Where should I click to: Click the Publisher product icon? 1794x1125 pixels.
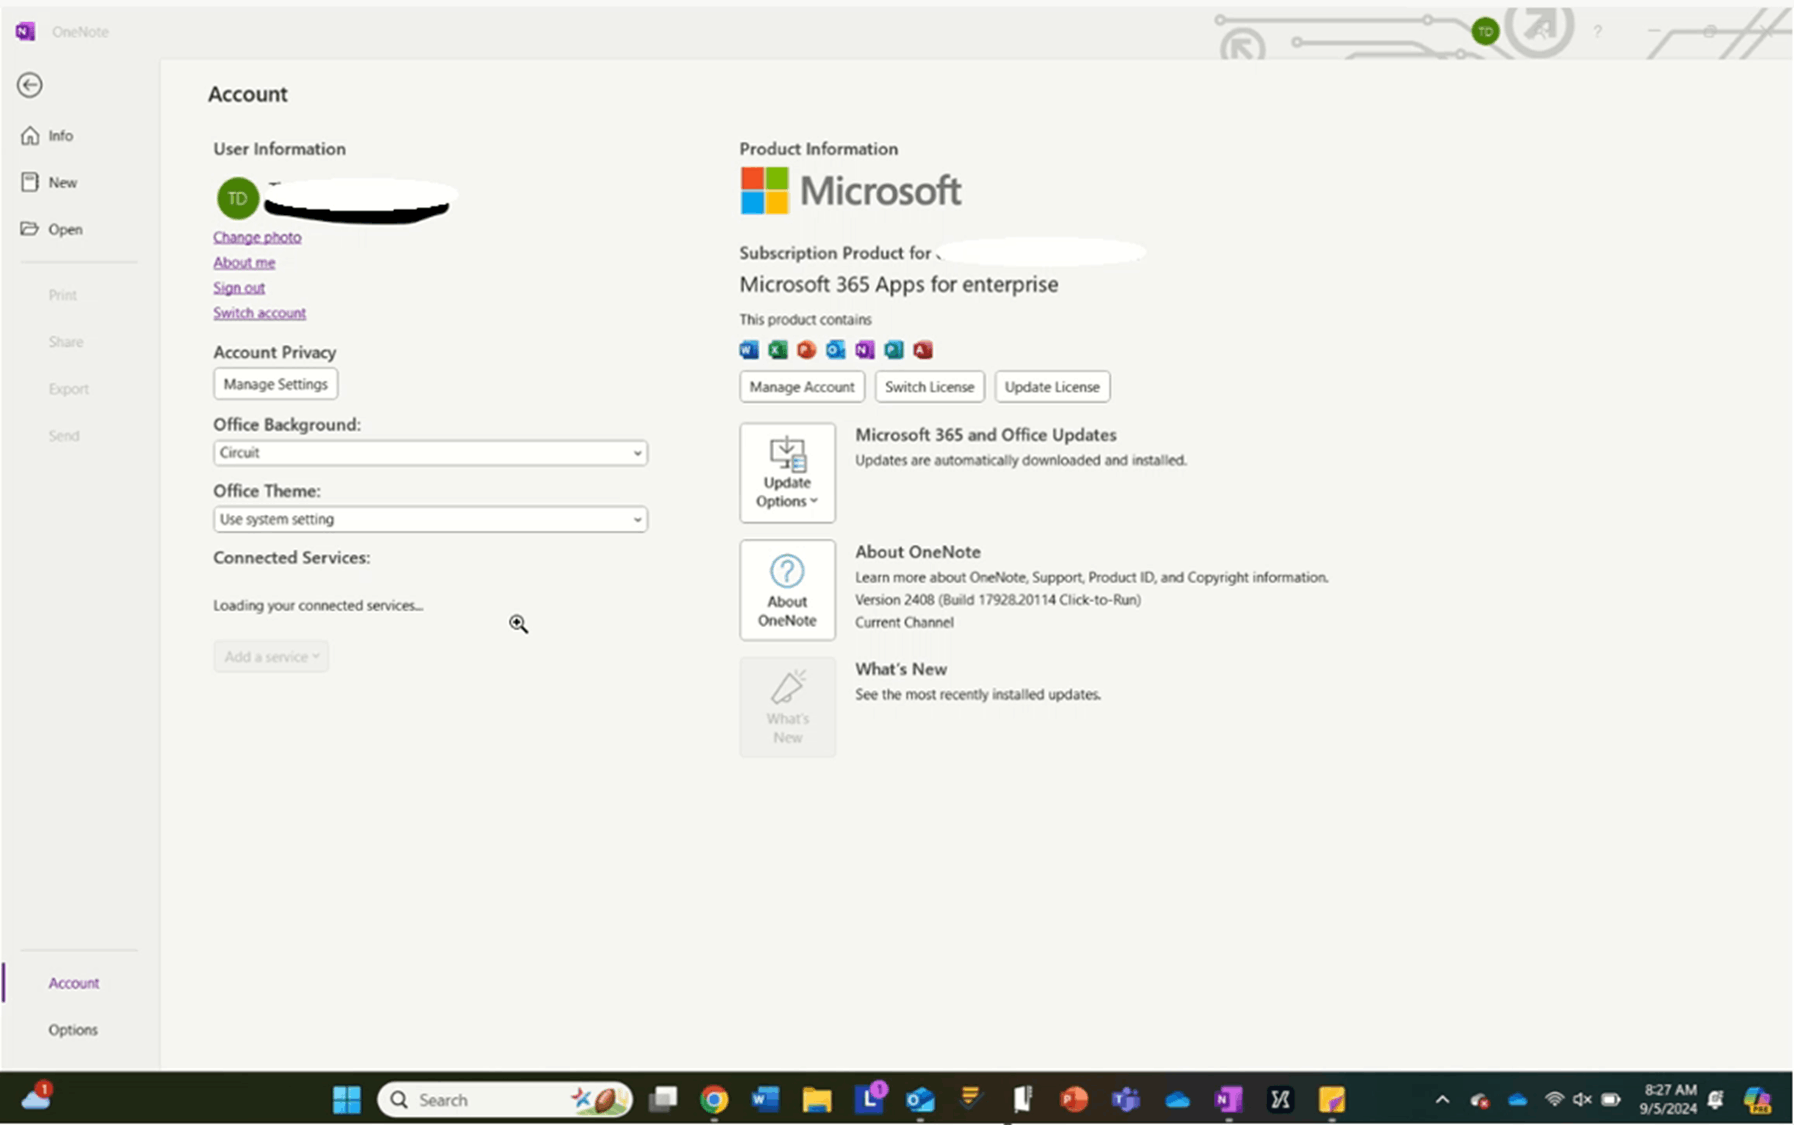[x=894, y=349]
